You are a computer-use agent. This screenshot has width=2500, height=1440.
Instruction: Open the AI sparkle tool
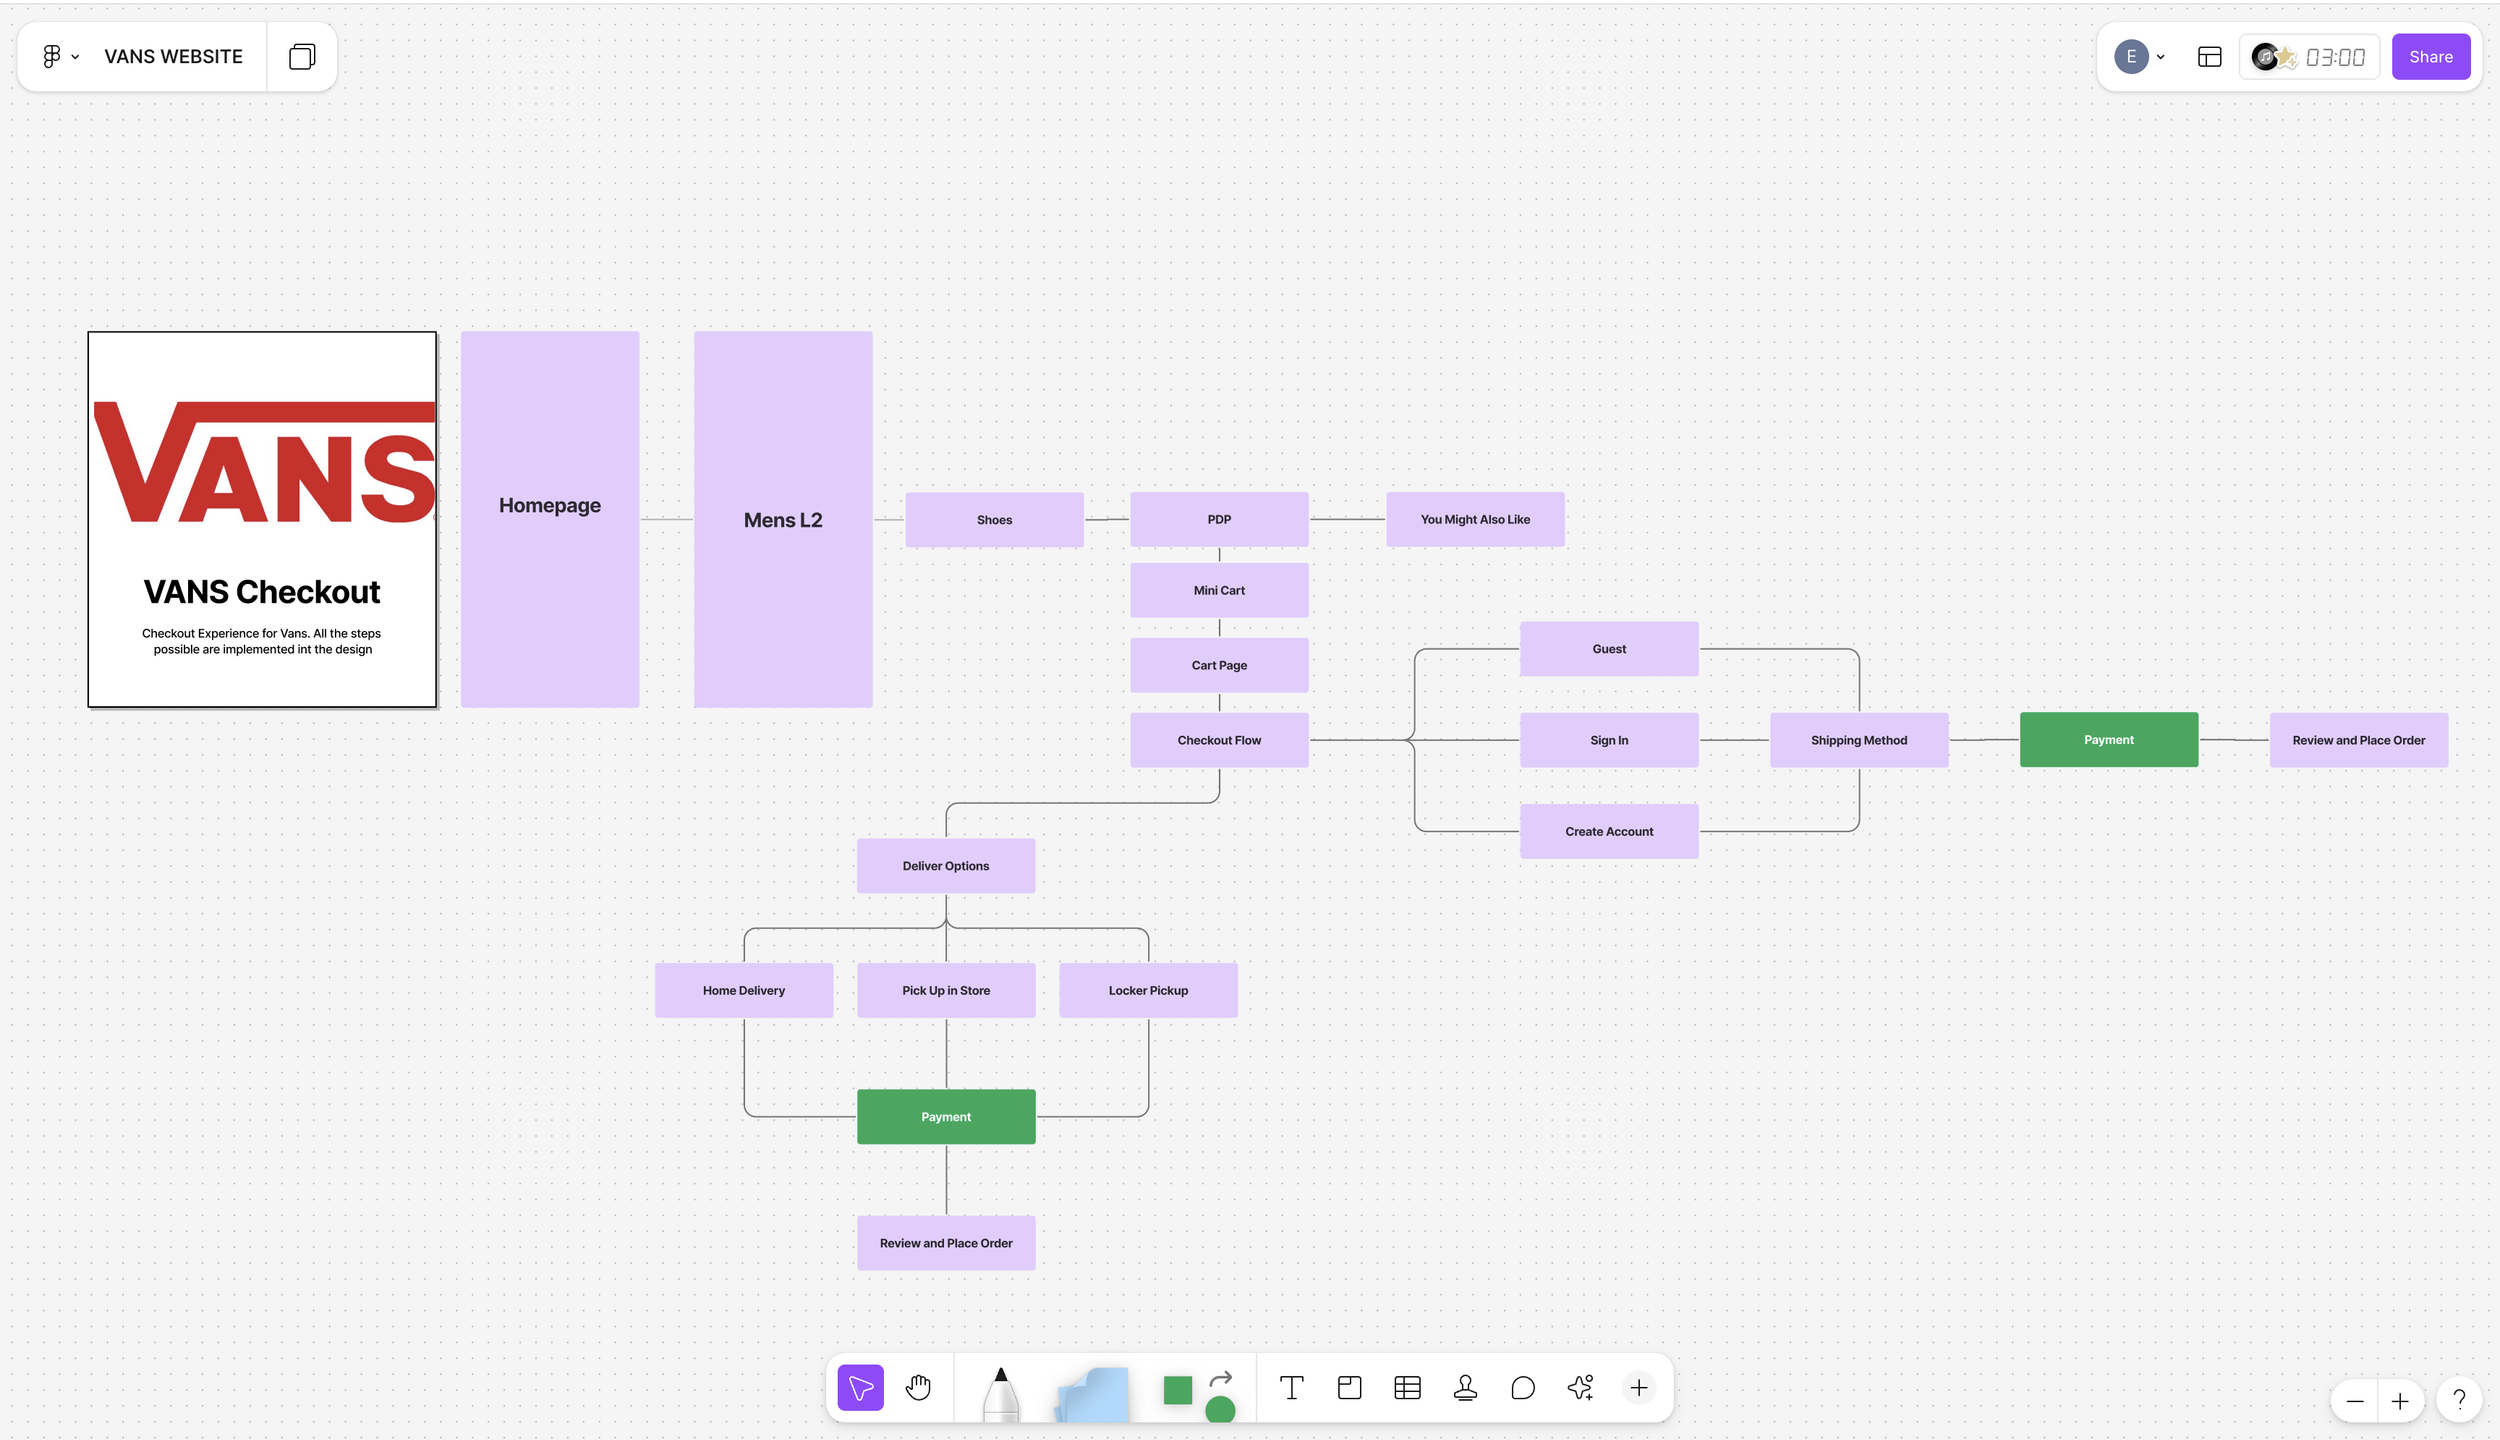[1580, 1387]
